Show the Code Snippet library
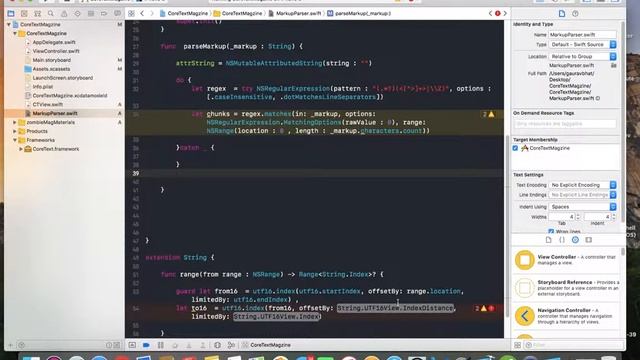 [562, 240]
